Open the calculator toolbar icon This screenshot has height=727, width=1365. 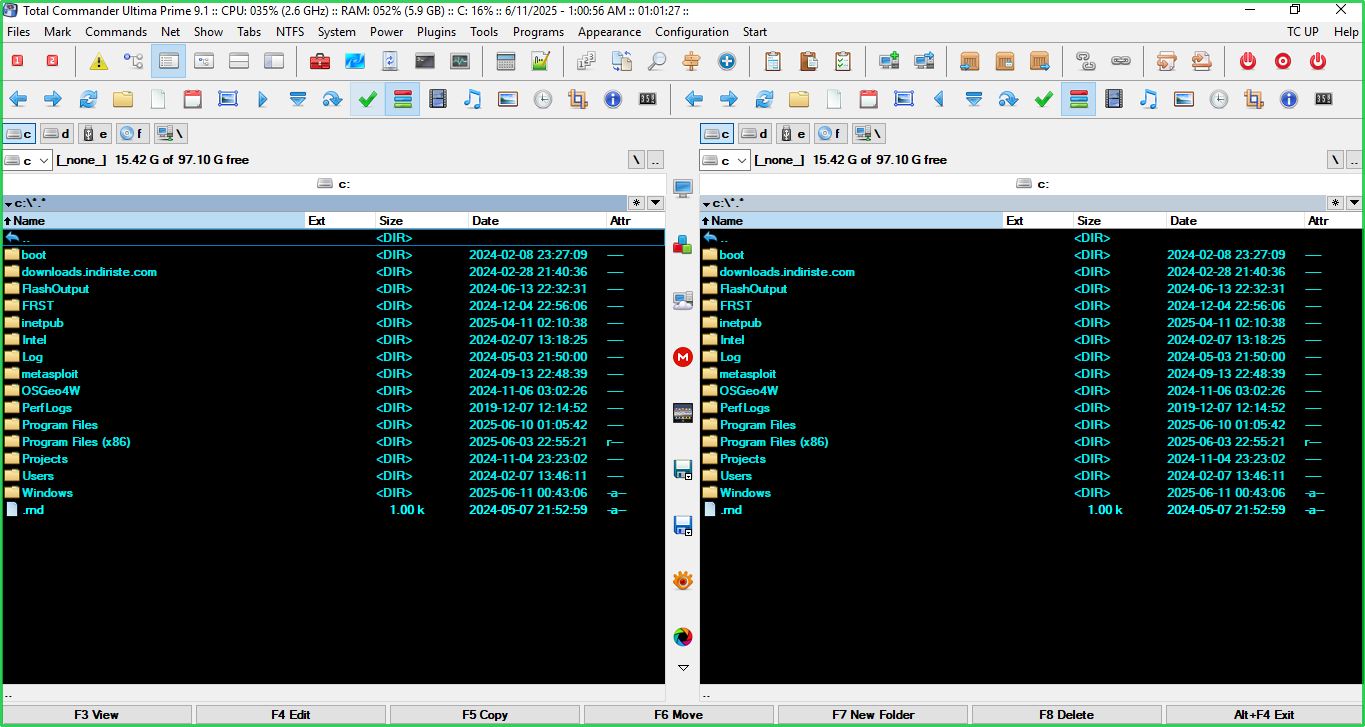coord(506,61)
